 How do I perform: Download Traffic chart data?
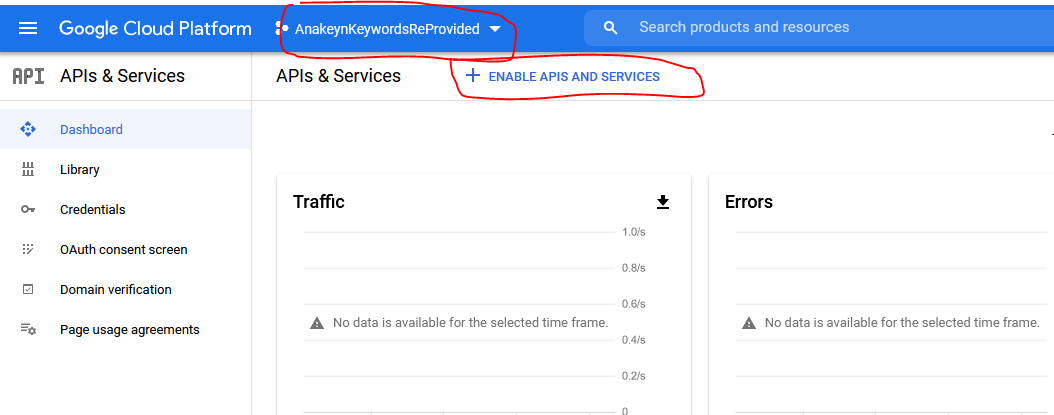[663, 202]
